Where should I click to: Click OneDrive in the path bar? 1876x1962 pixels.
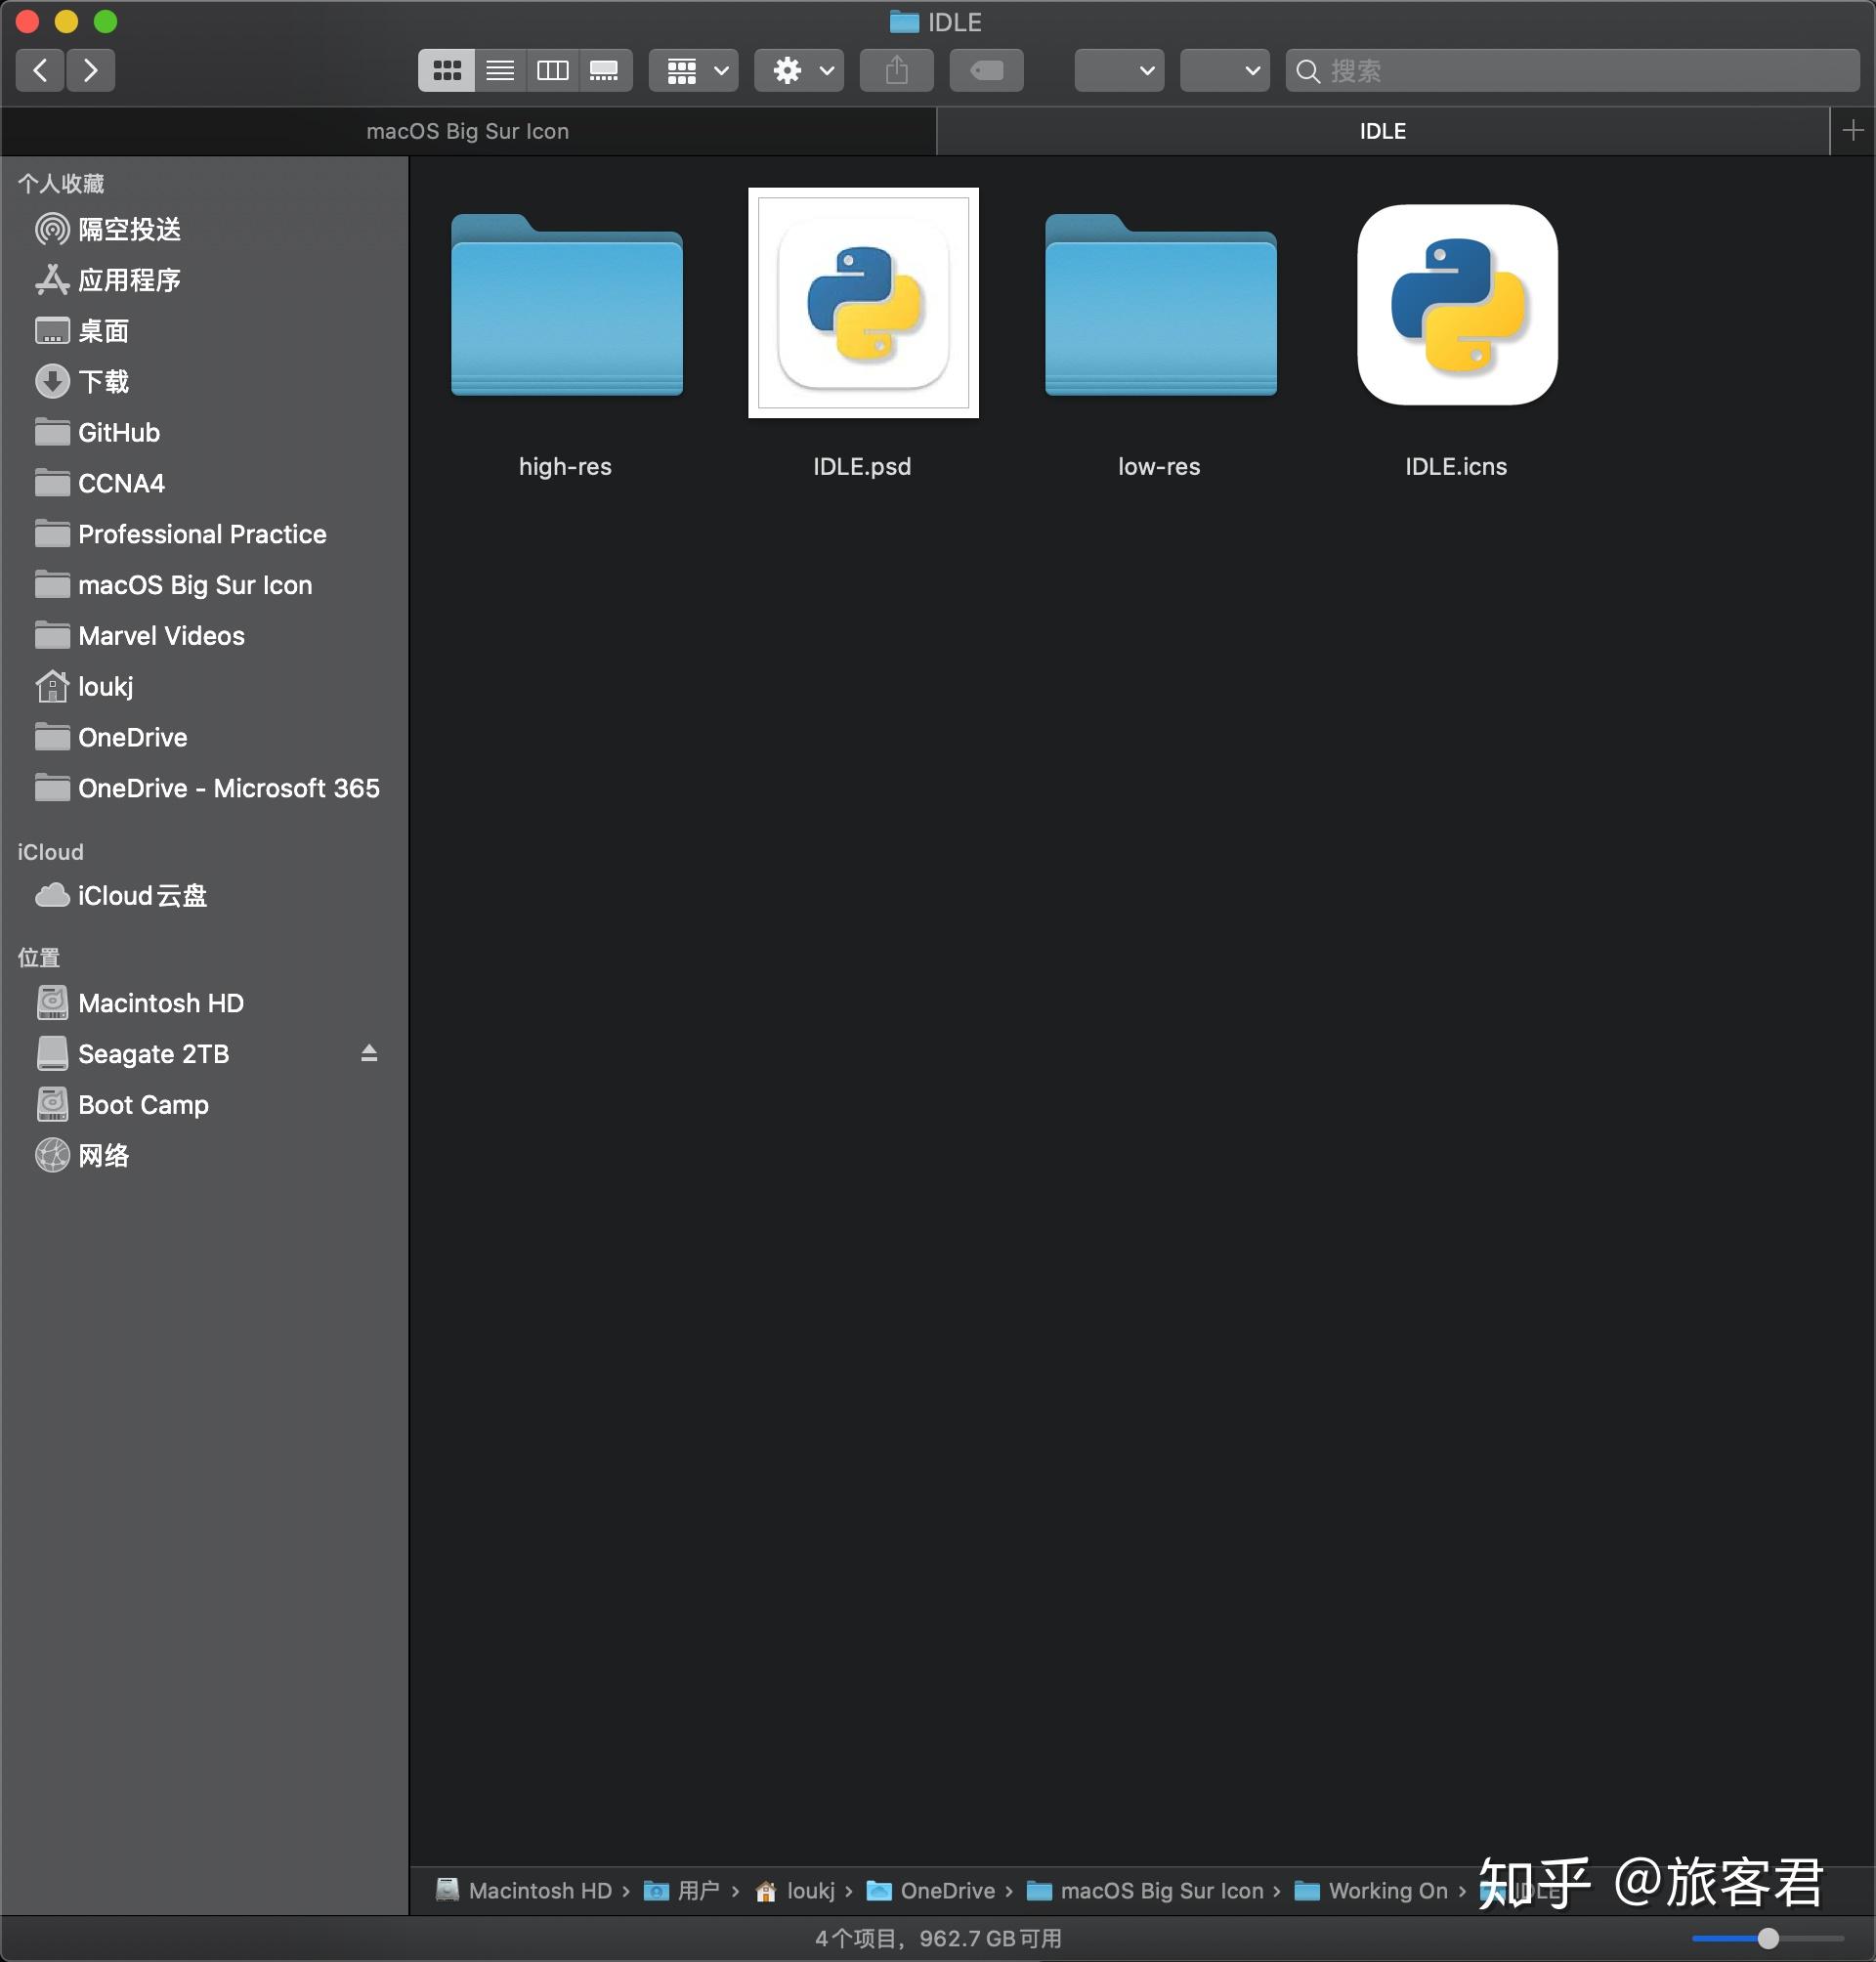click(x=931, y=1891)
